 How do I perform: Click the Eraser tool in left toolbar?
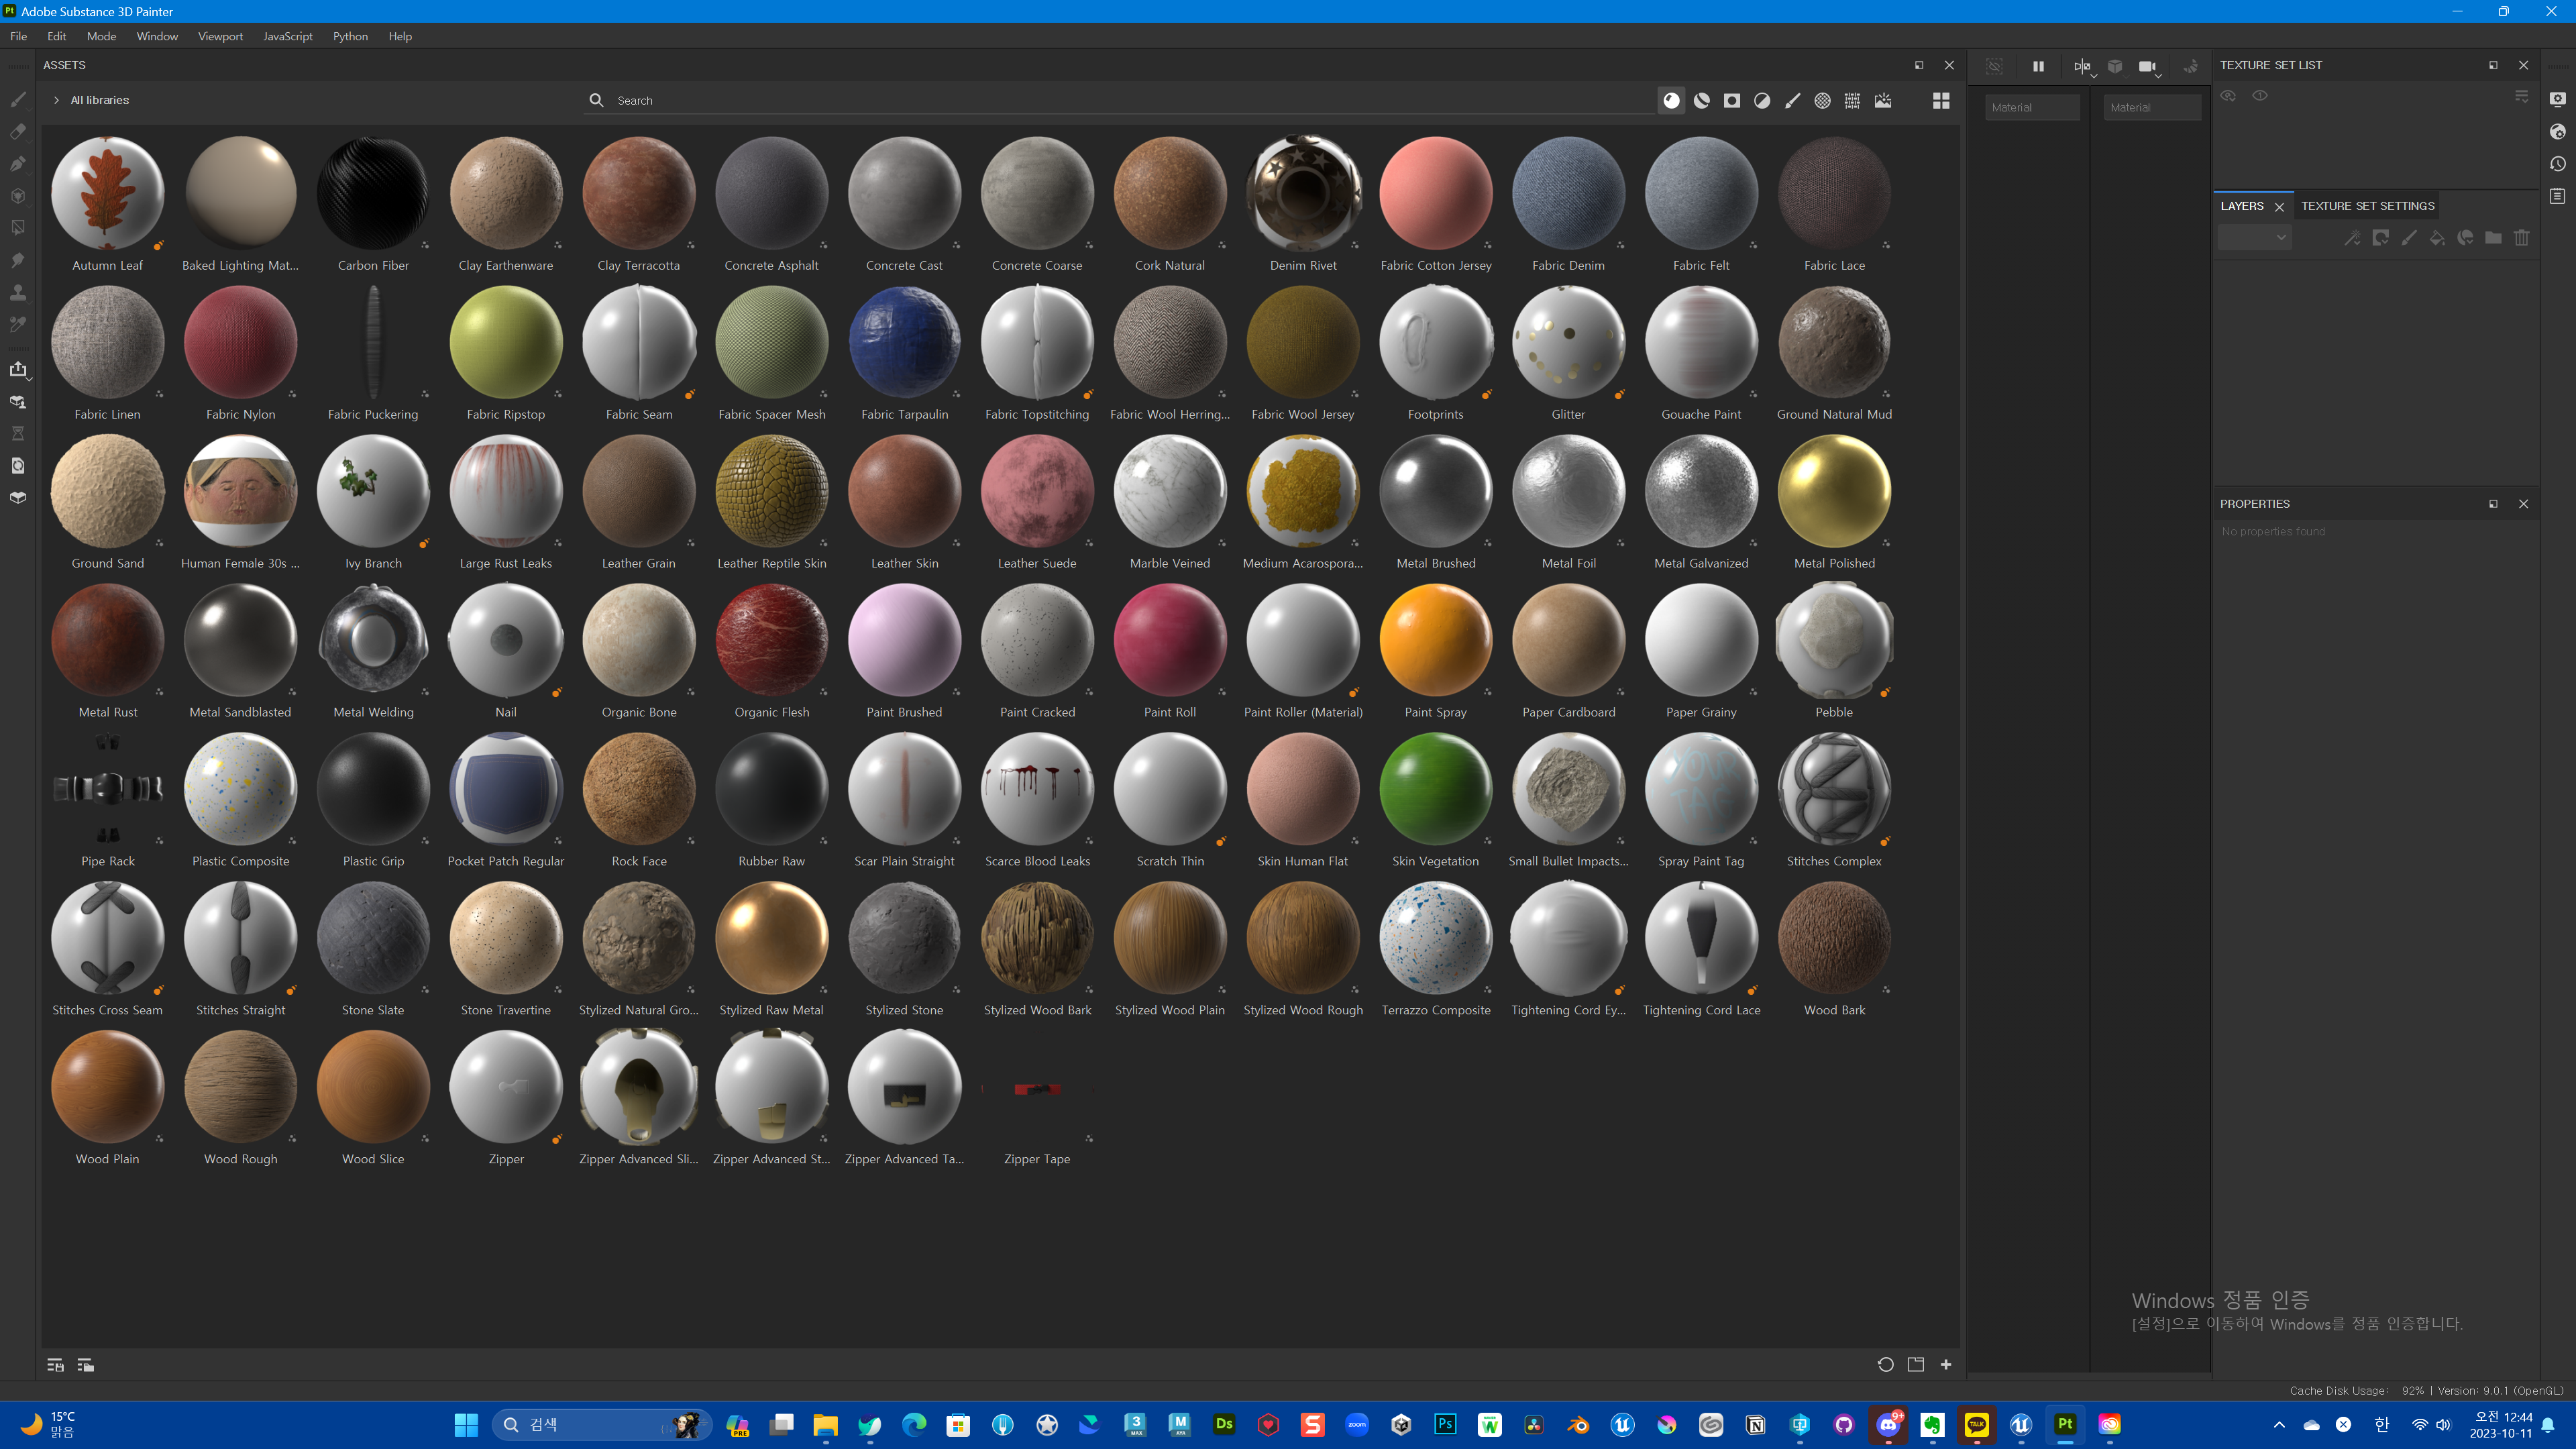click(18, 132)
